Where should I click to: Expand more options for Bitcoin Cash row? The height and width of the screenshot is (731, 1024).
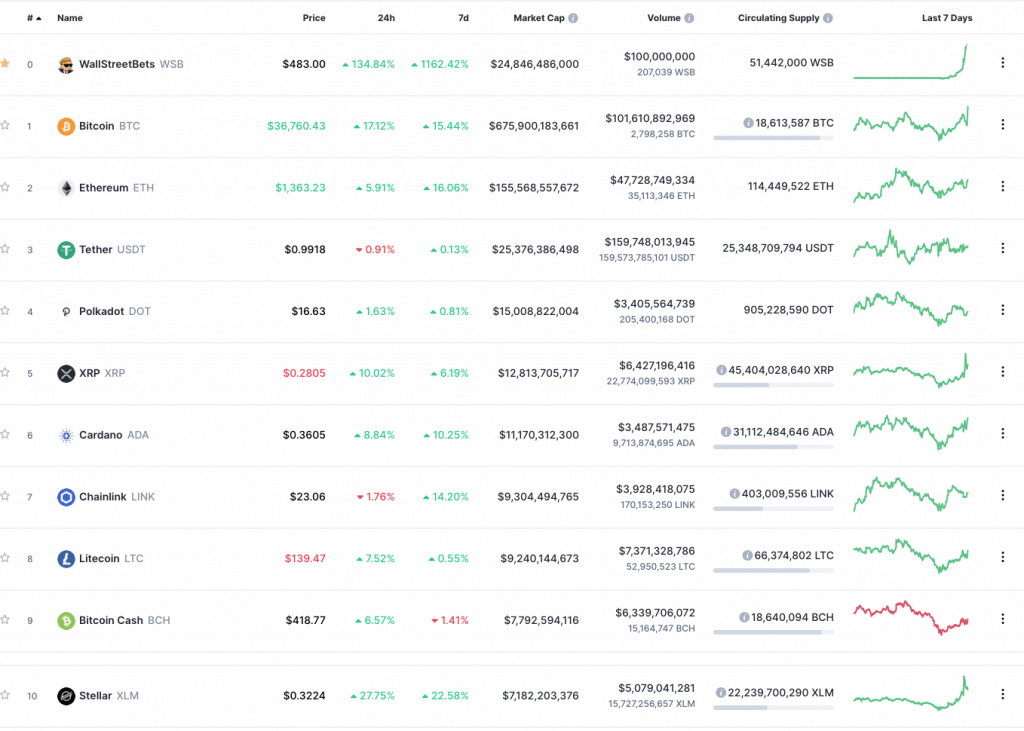click(x=1002, y=620)
